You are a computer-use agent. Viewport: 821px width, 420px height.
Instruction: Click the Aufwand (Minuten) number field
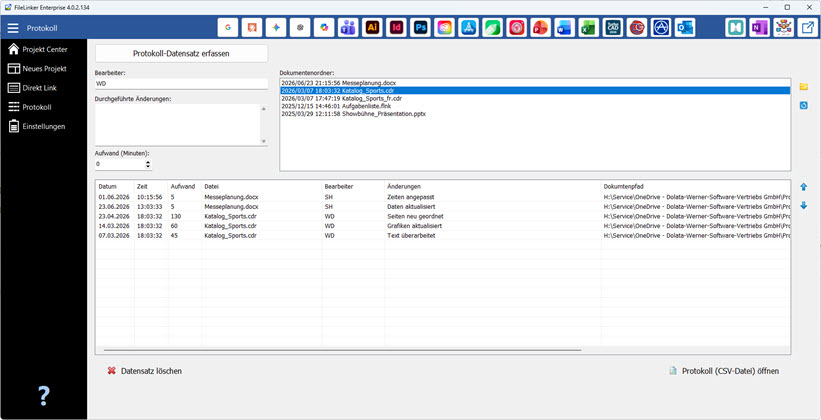(120, 164)
